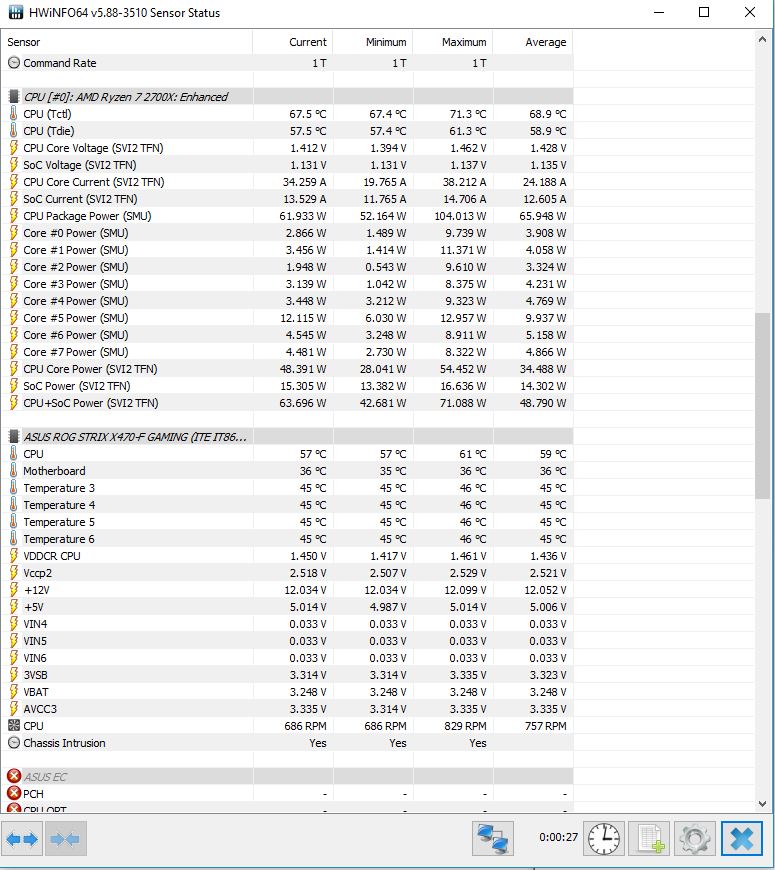This screenshot has height=870, width=775.
Task: Click the expand columns blue arrows button
Action: pos(22,838)
